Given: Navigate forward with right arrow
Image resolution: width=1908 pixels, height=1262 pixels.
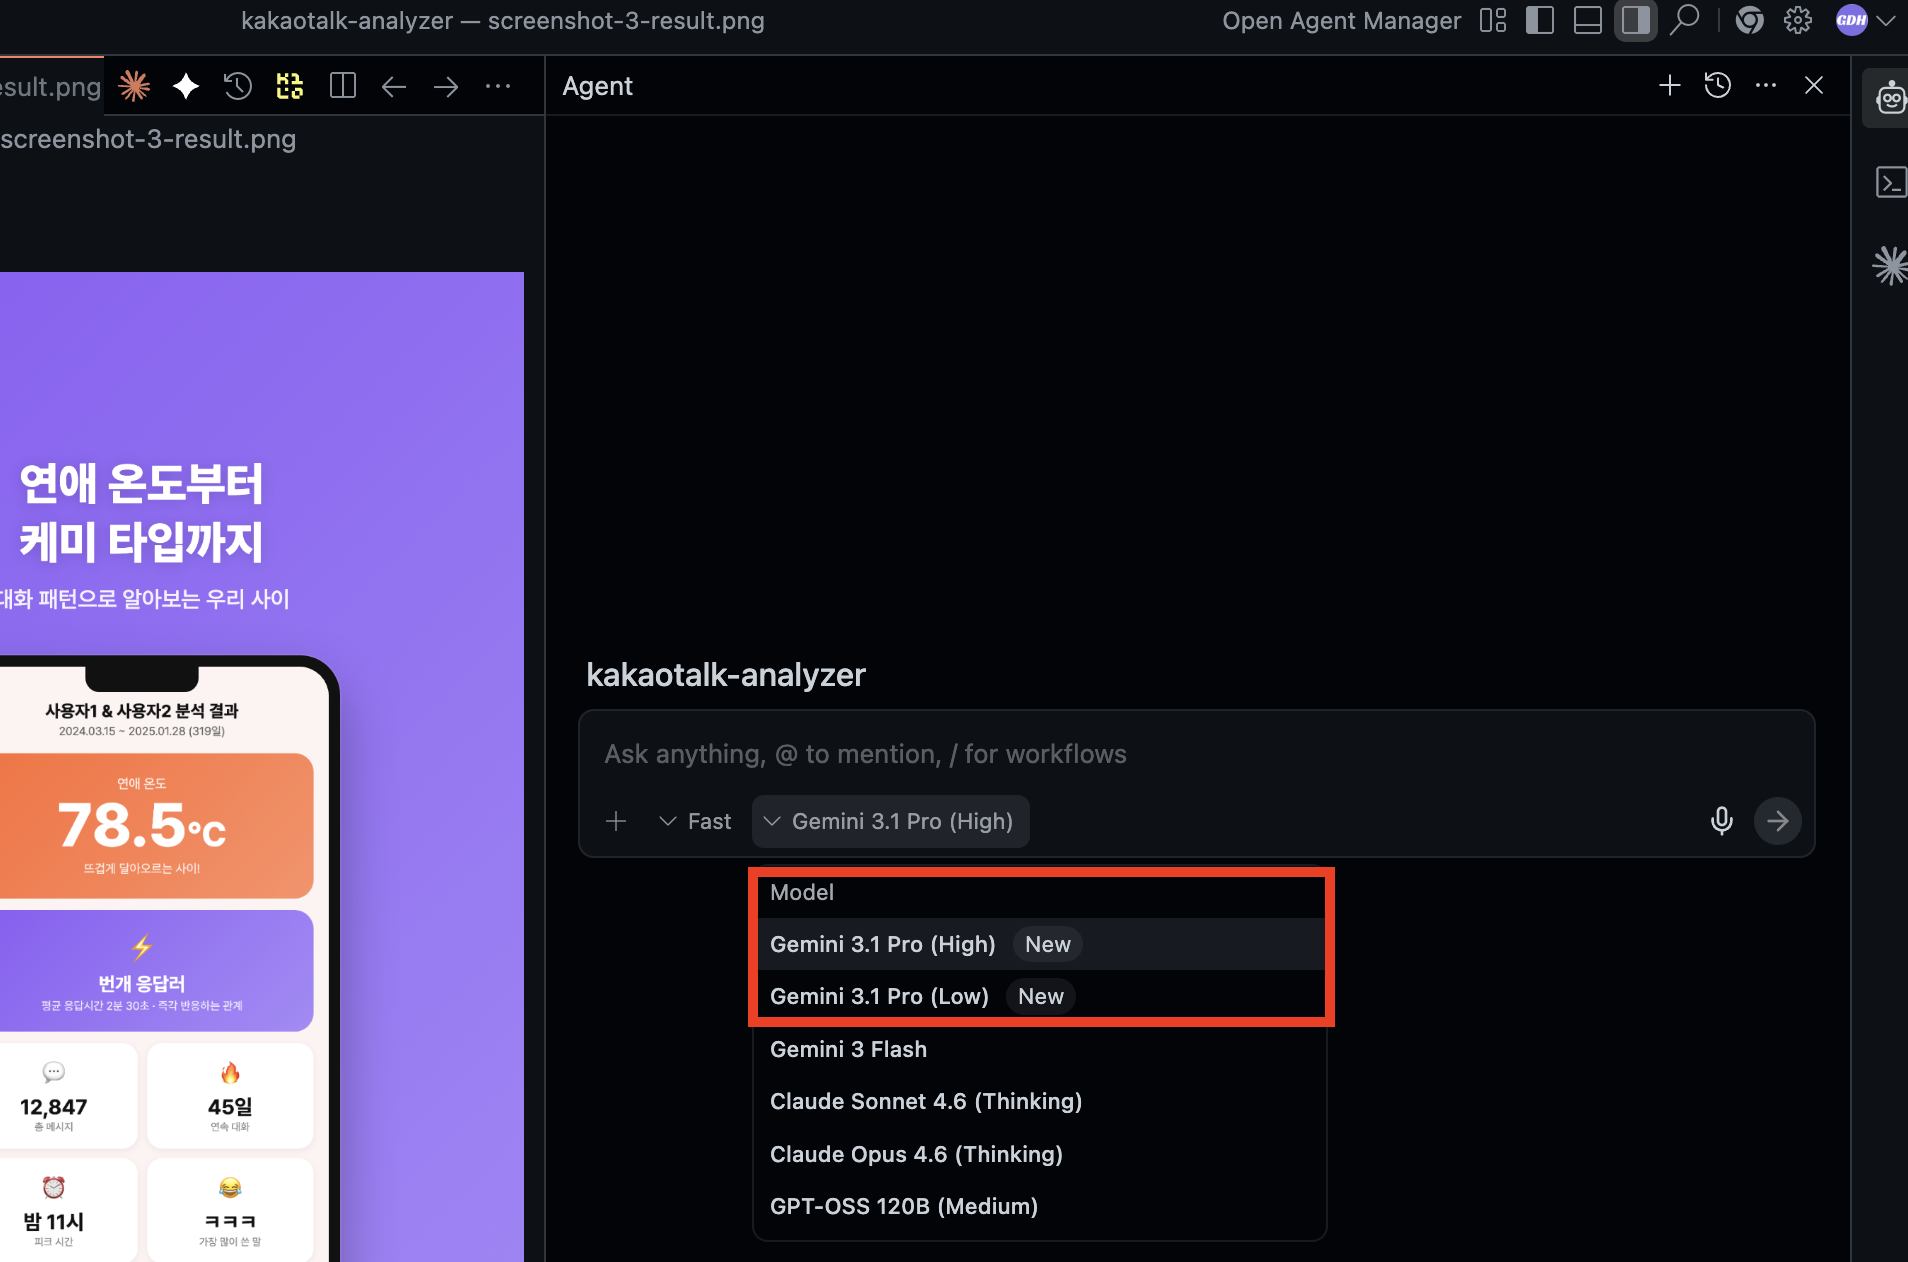Looking at the screenshot, I should tap(446, 87).
